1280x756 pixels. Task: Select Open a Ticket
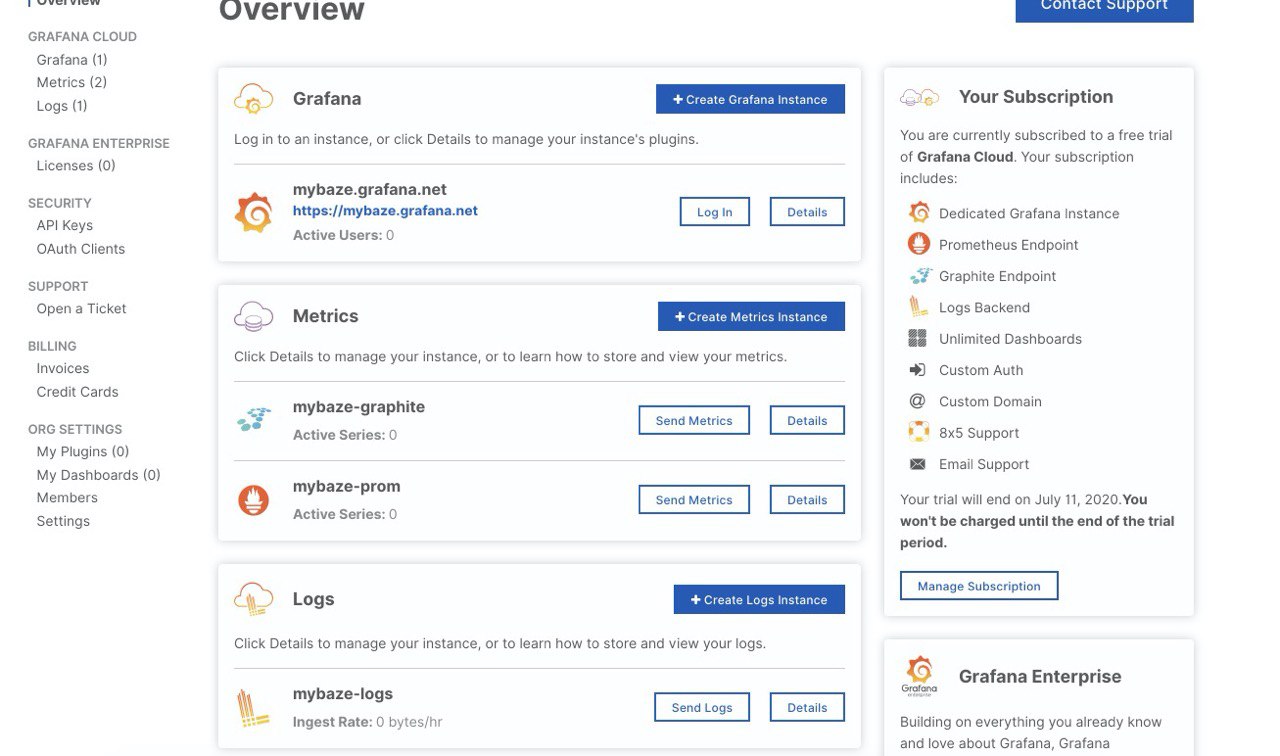point(82,308)
